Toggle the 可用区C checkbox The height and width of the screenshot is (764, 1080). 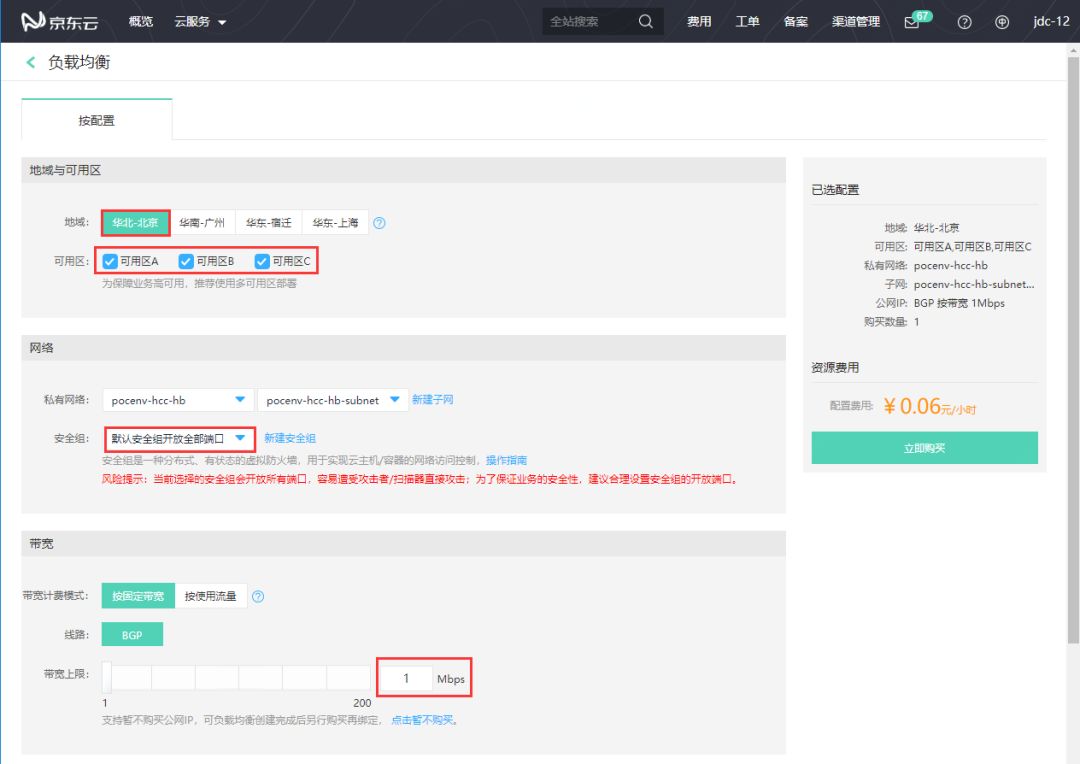coord(262,261)
